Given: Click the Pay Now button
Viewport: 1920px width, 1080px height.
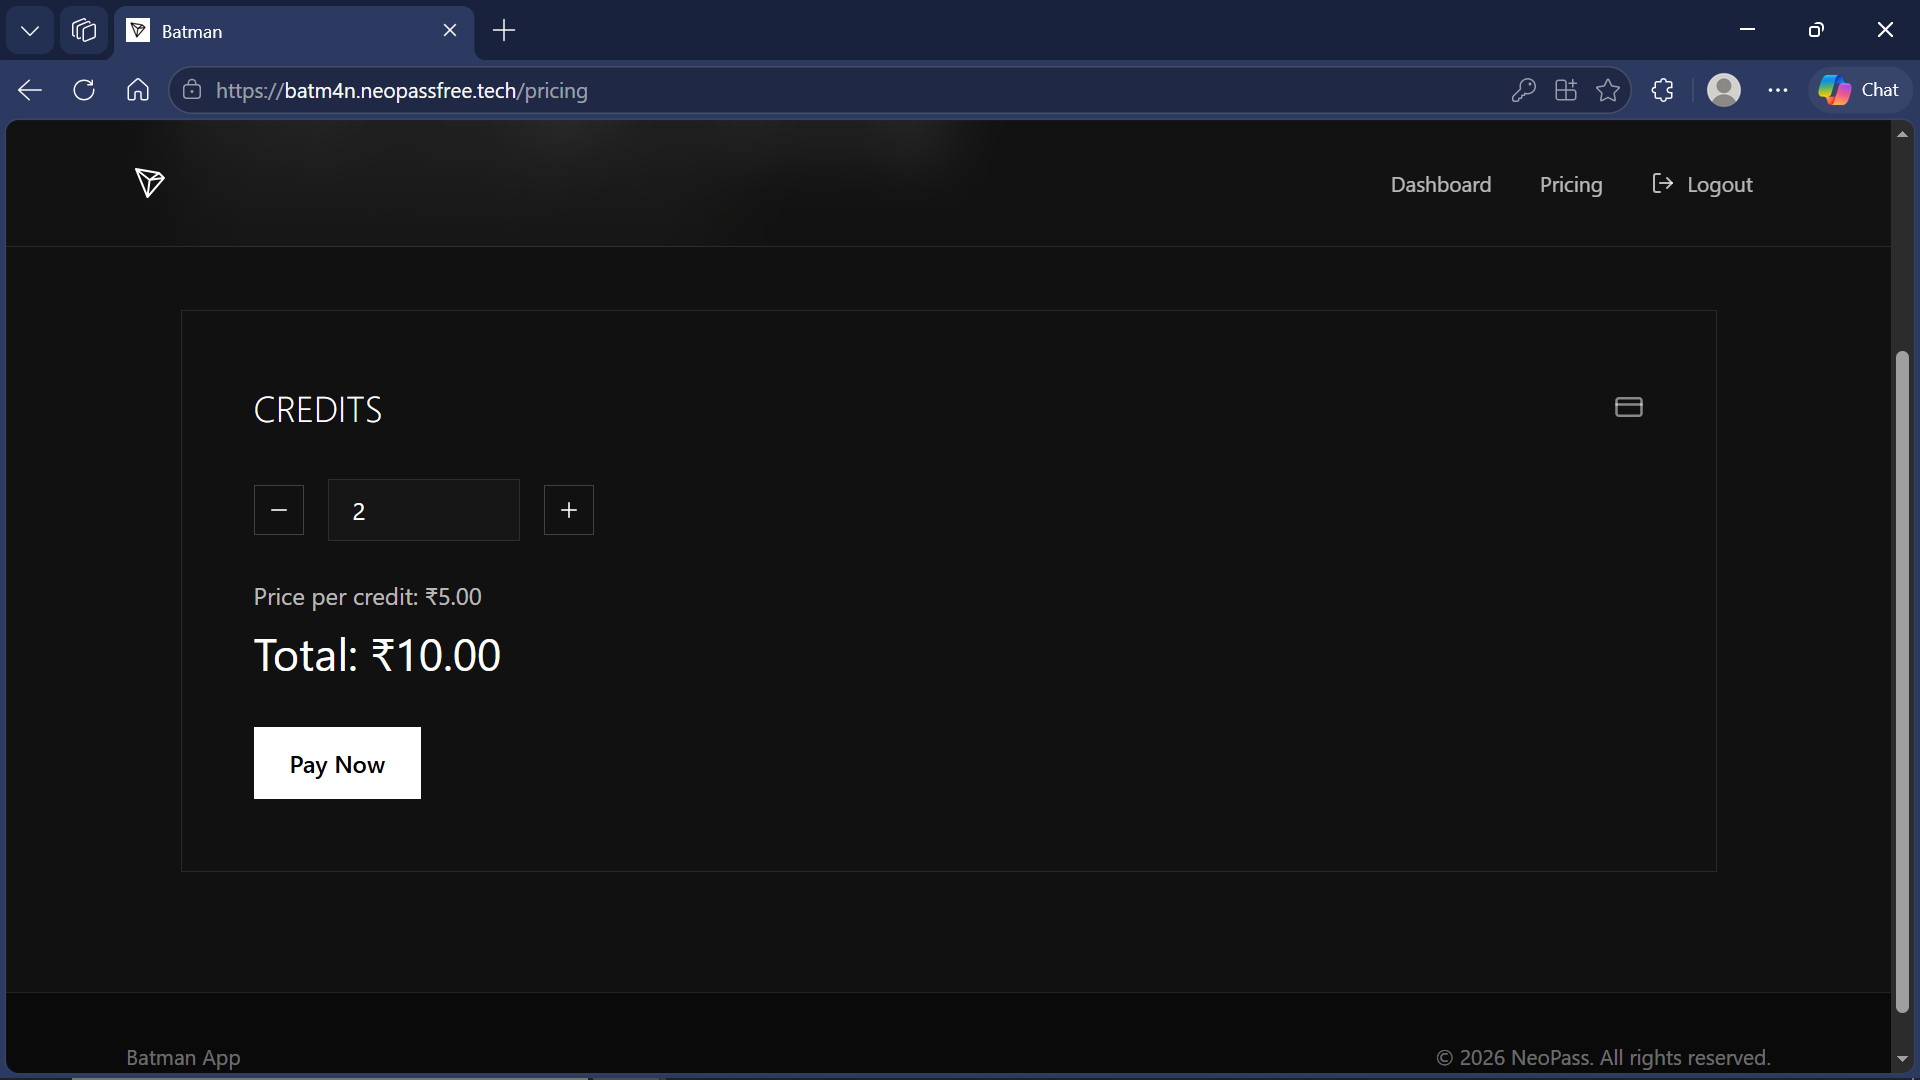Looking at the screenshot, I should (337, 763).
